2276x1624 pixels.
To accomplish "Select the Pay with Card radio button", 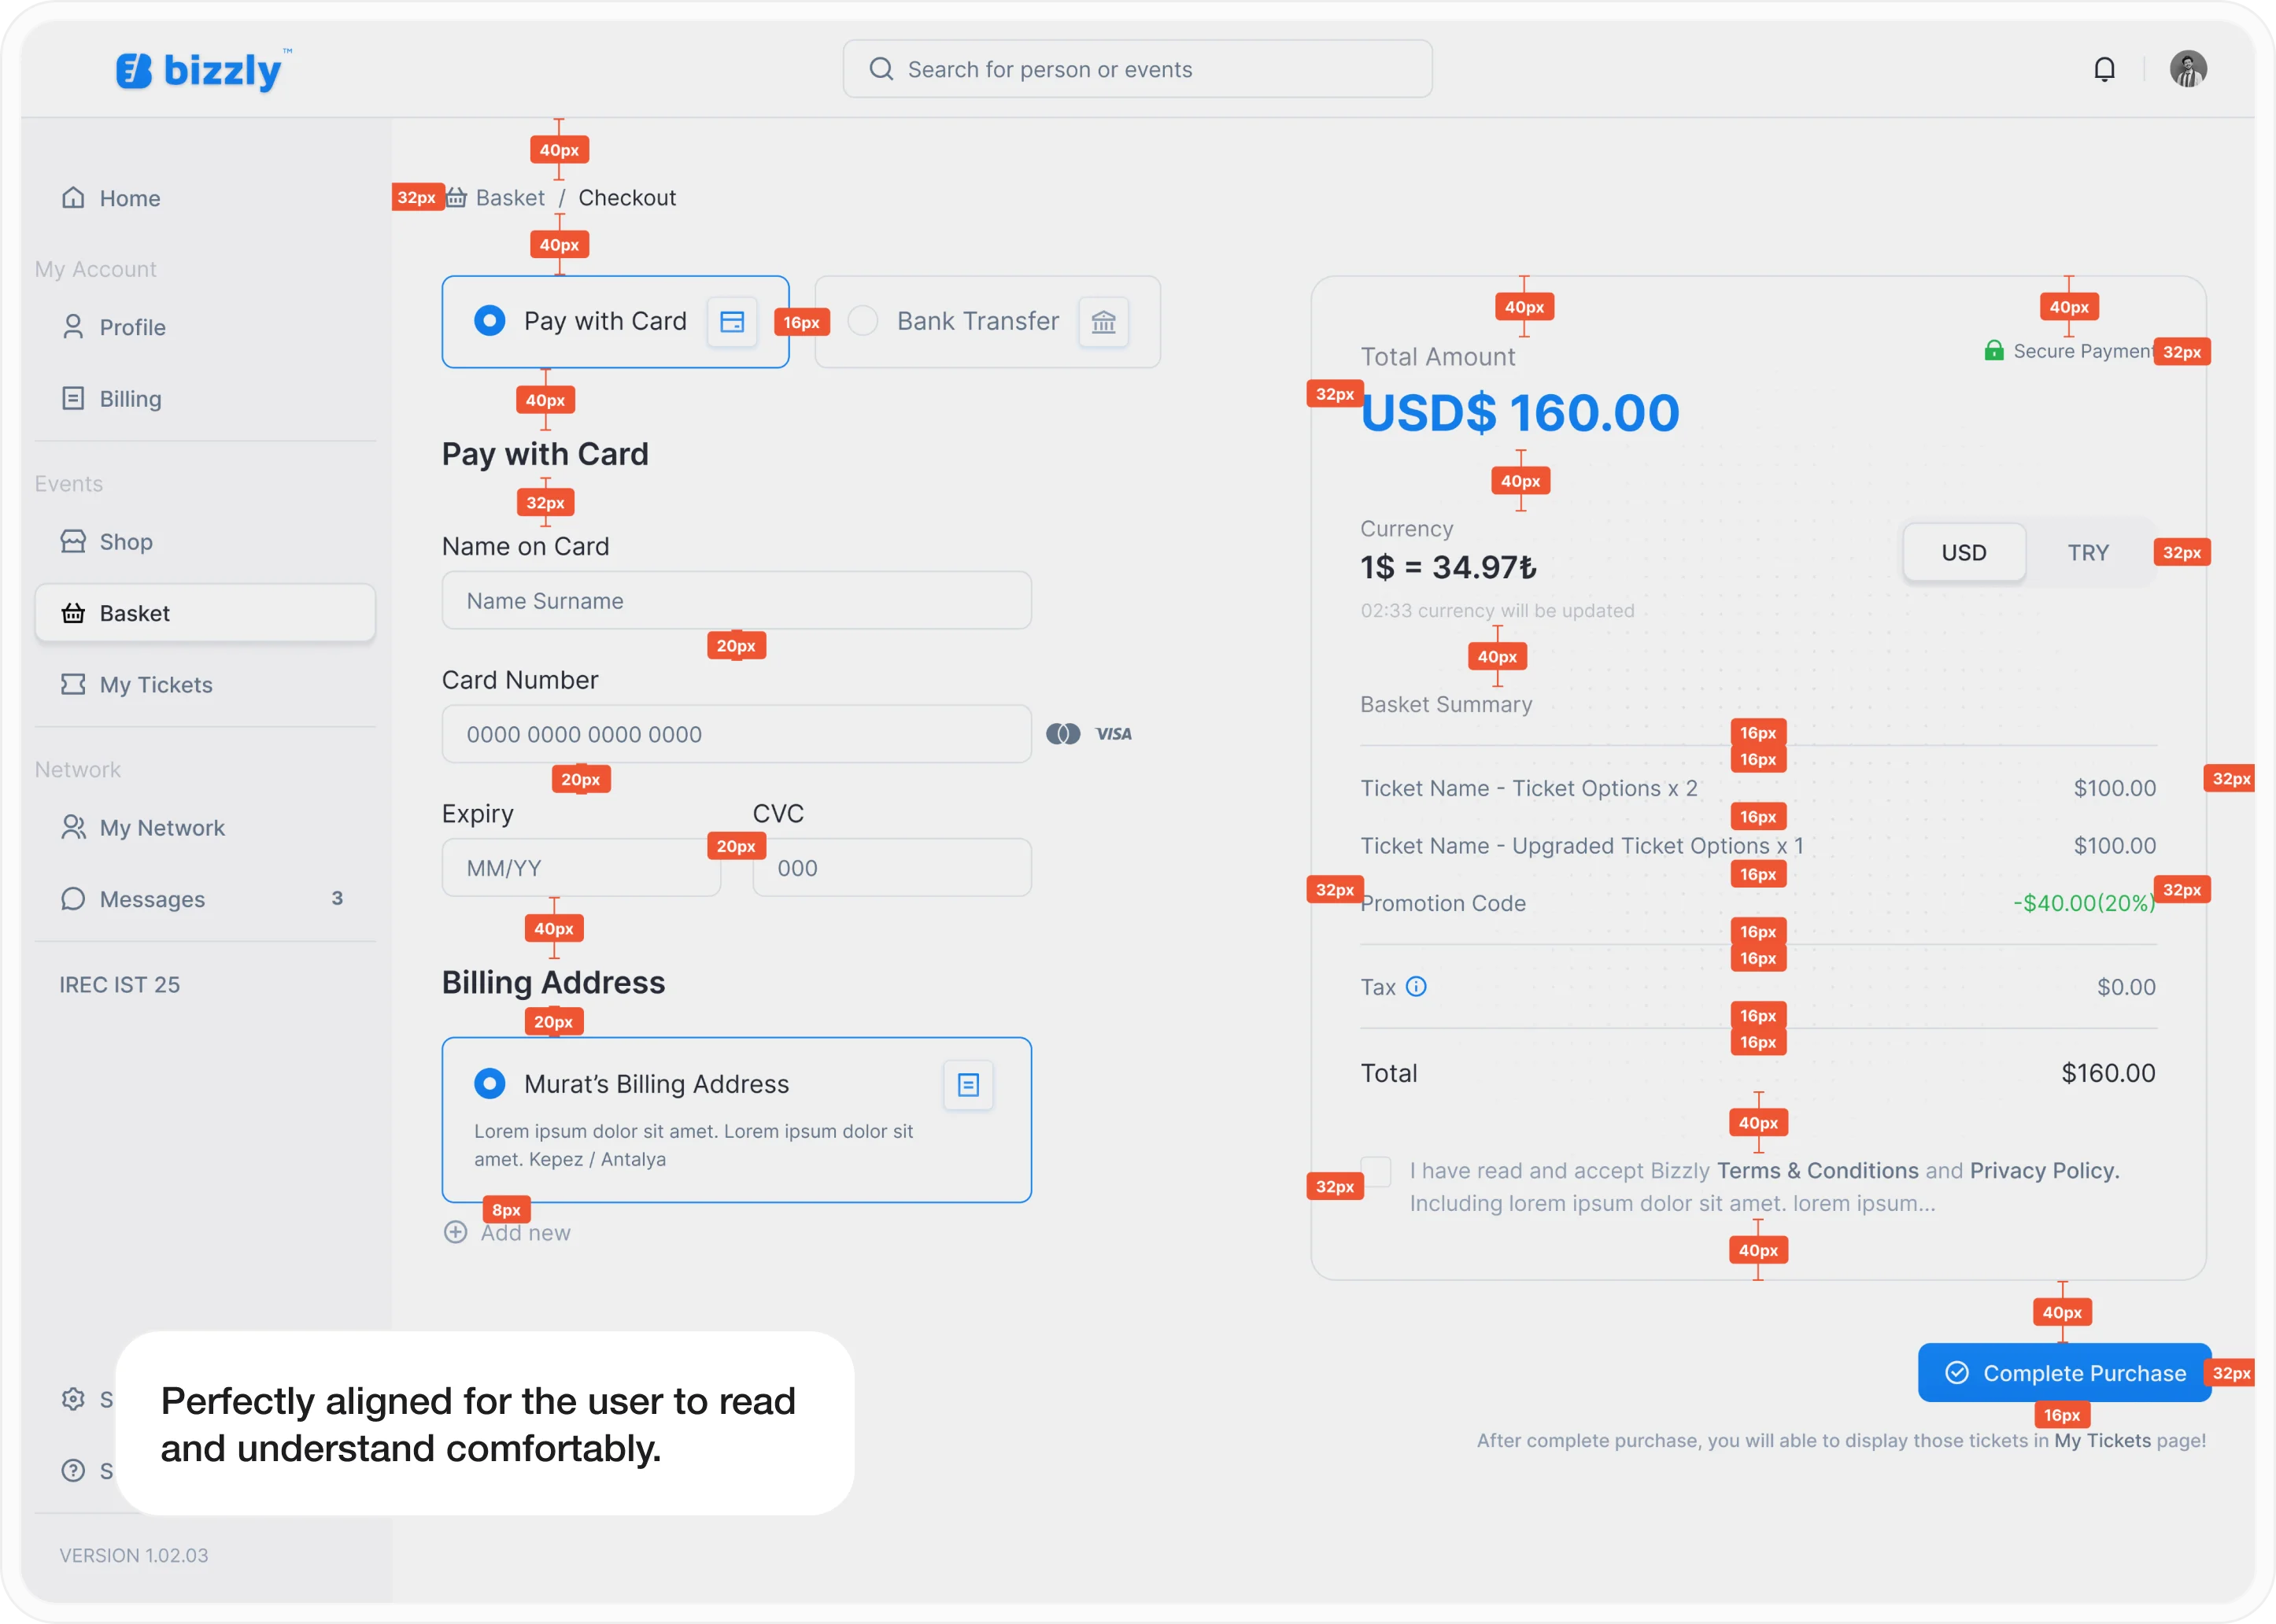I will [489, 321].
